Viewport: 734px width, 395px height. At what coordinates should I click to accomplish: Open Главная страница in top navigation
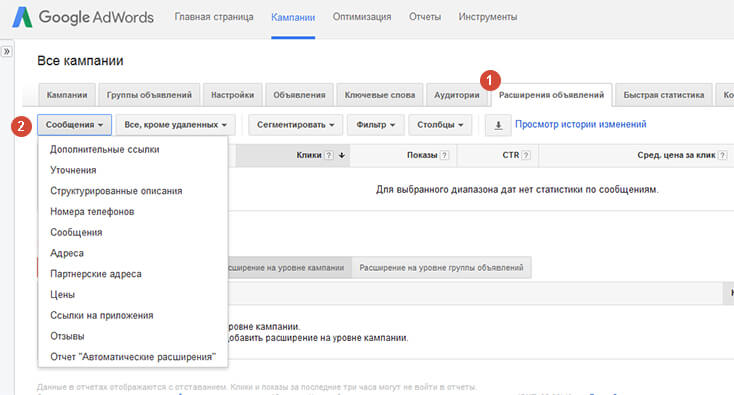[x=214, y=17]
